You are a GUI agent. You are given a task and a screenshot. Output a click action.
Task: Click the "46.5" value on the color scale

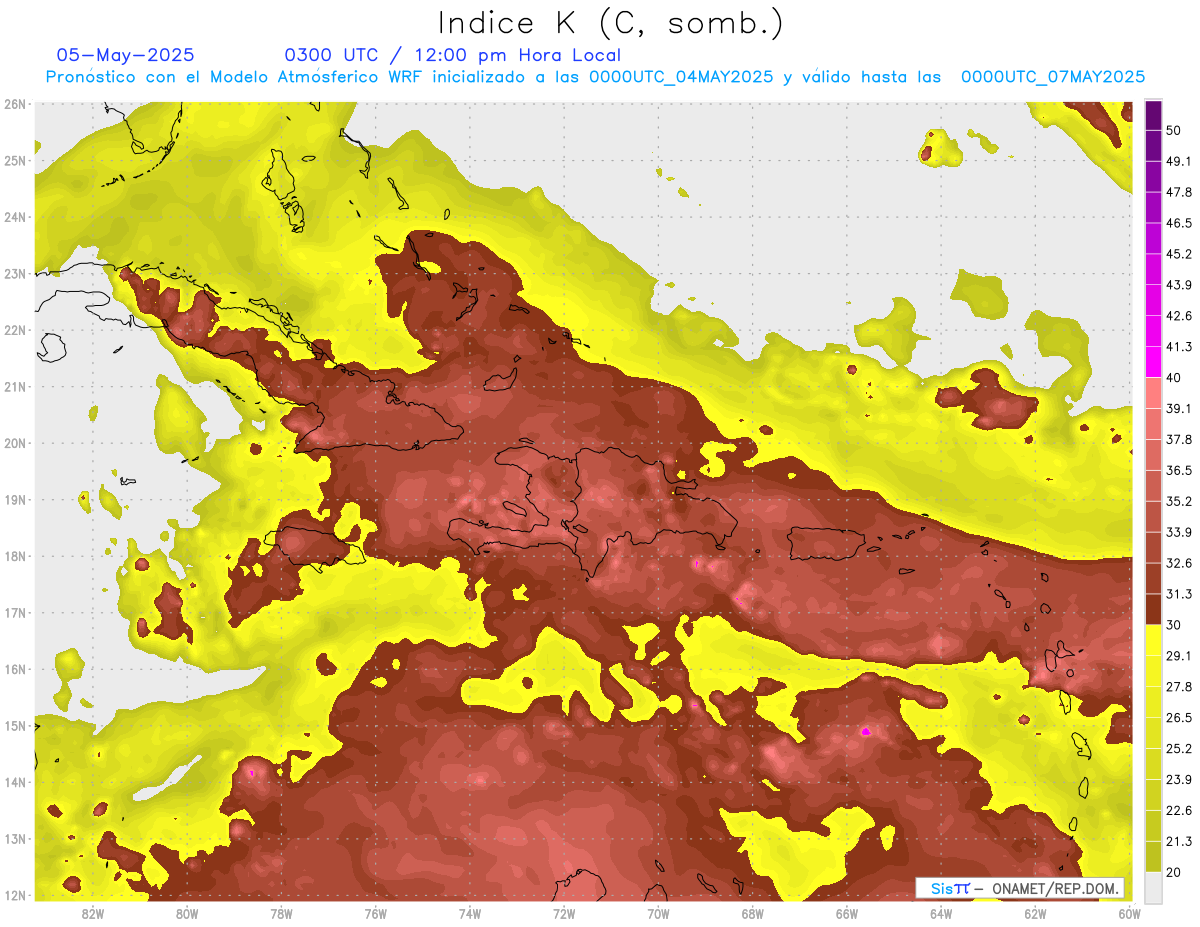[1178, 223]
